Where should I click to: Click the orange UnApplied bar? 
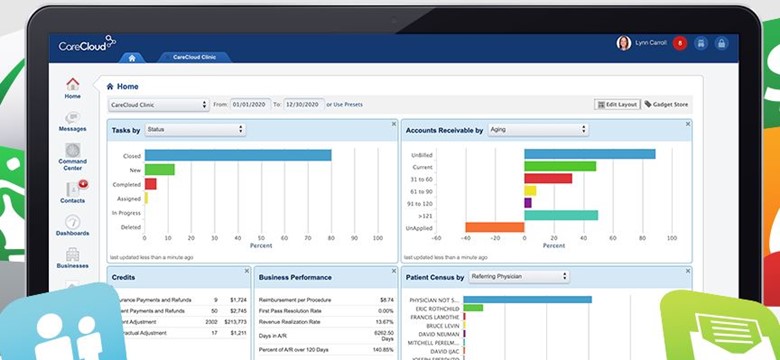pyautogui.click(x=495, y=227)
